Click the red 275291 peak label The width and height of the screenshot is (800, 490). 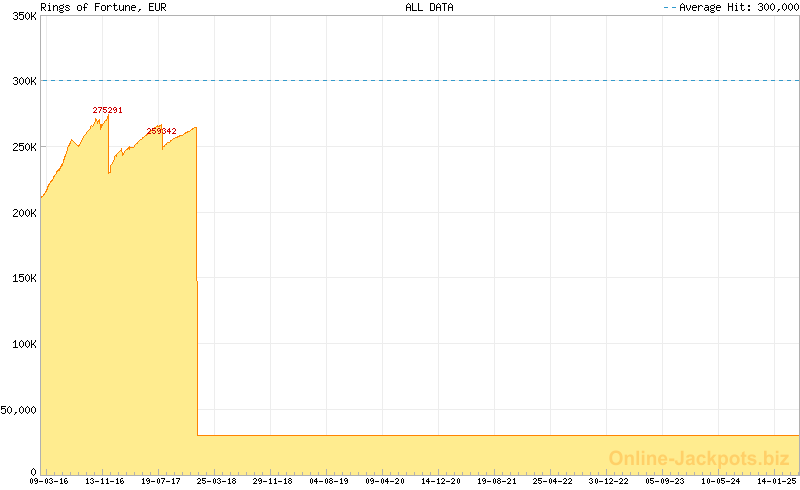pos(107,110)
